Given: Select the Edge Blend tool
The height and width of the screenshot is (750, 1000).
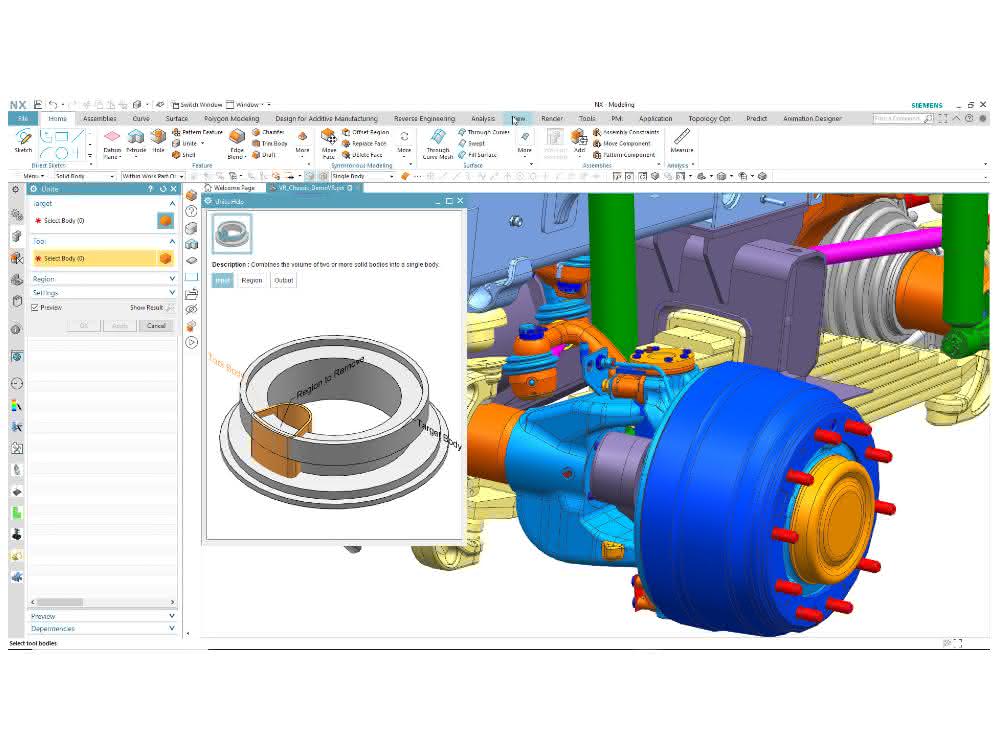Looking at the screenshot, I should tap(237, 144).
